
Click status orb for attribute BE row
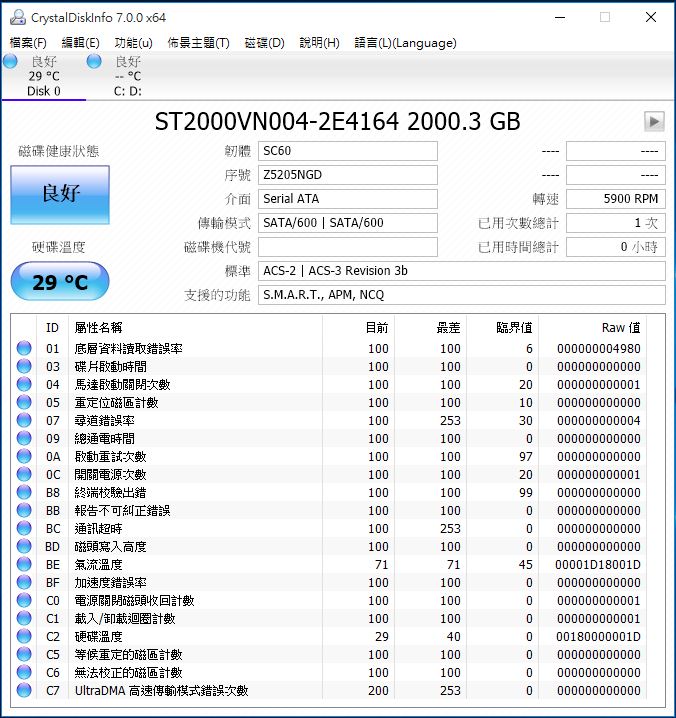[24, 564]
